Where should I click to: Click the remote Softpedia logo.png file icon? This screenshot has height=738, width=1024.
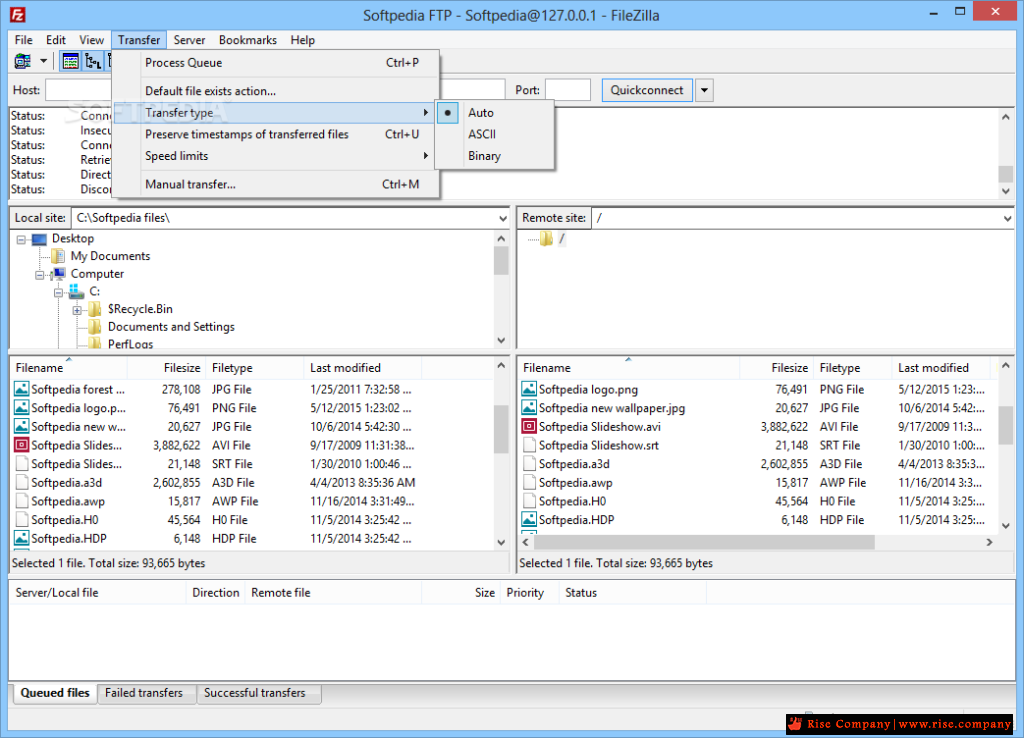[x=529, y=389]
